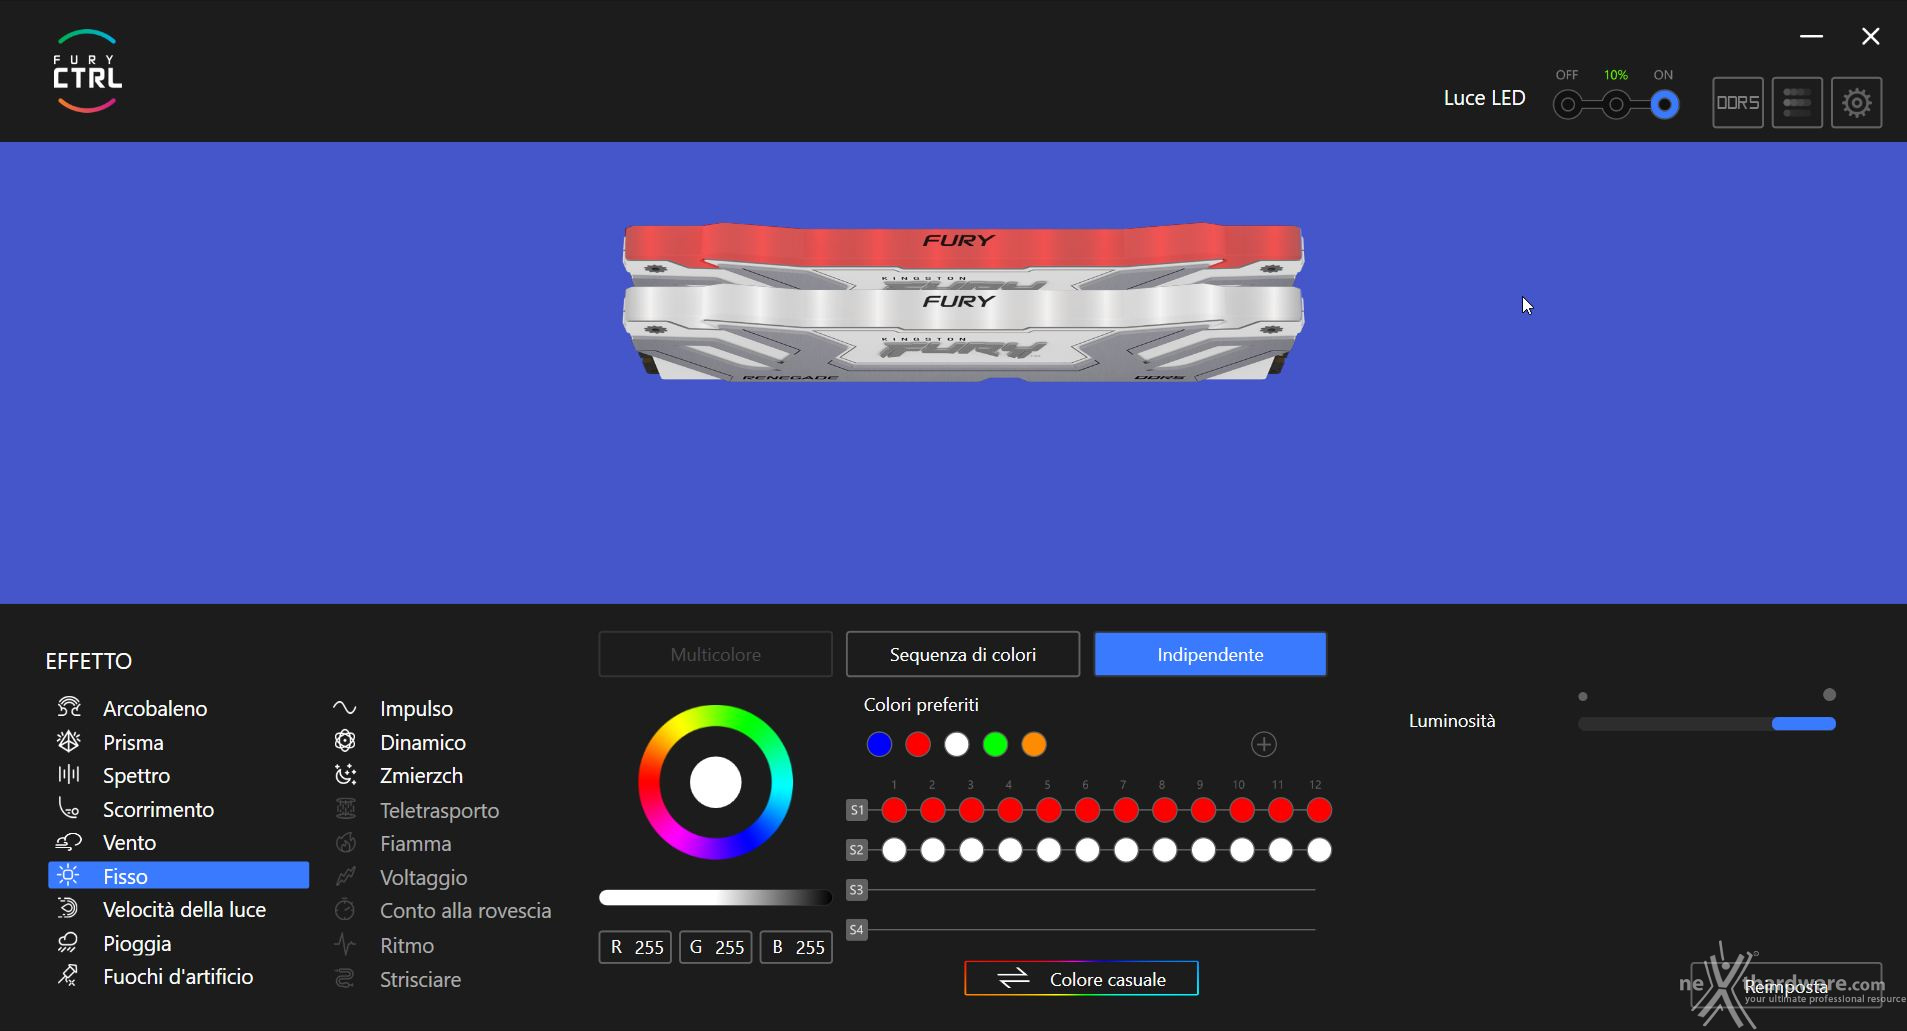Click the R value field

[x=635, y=947]
